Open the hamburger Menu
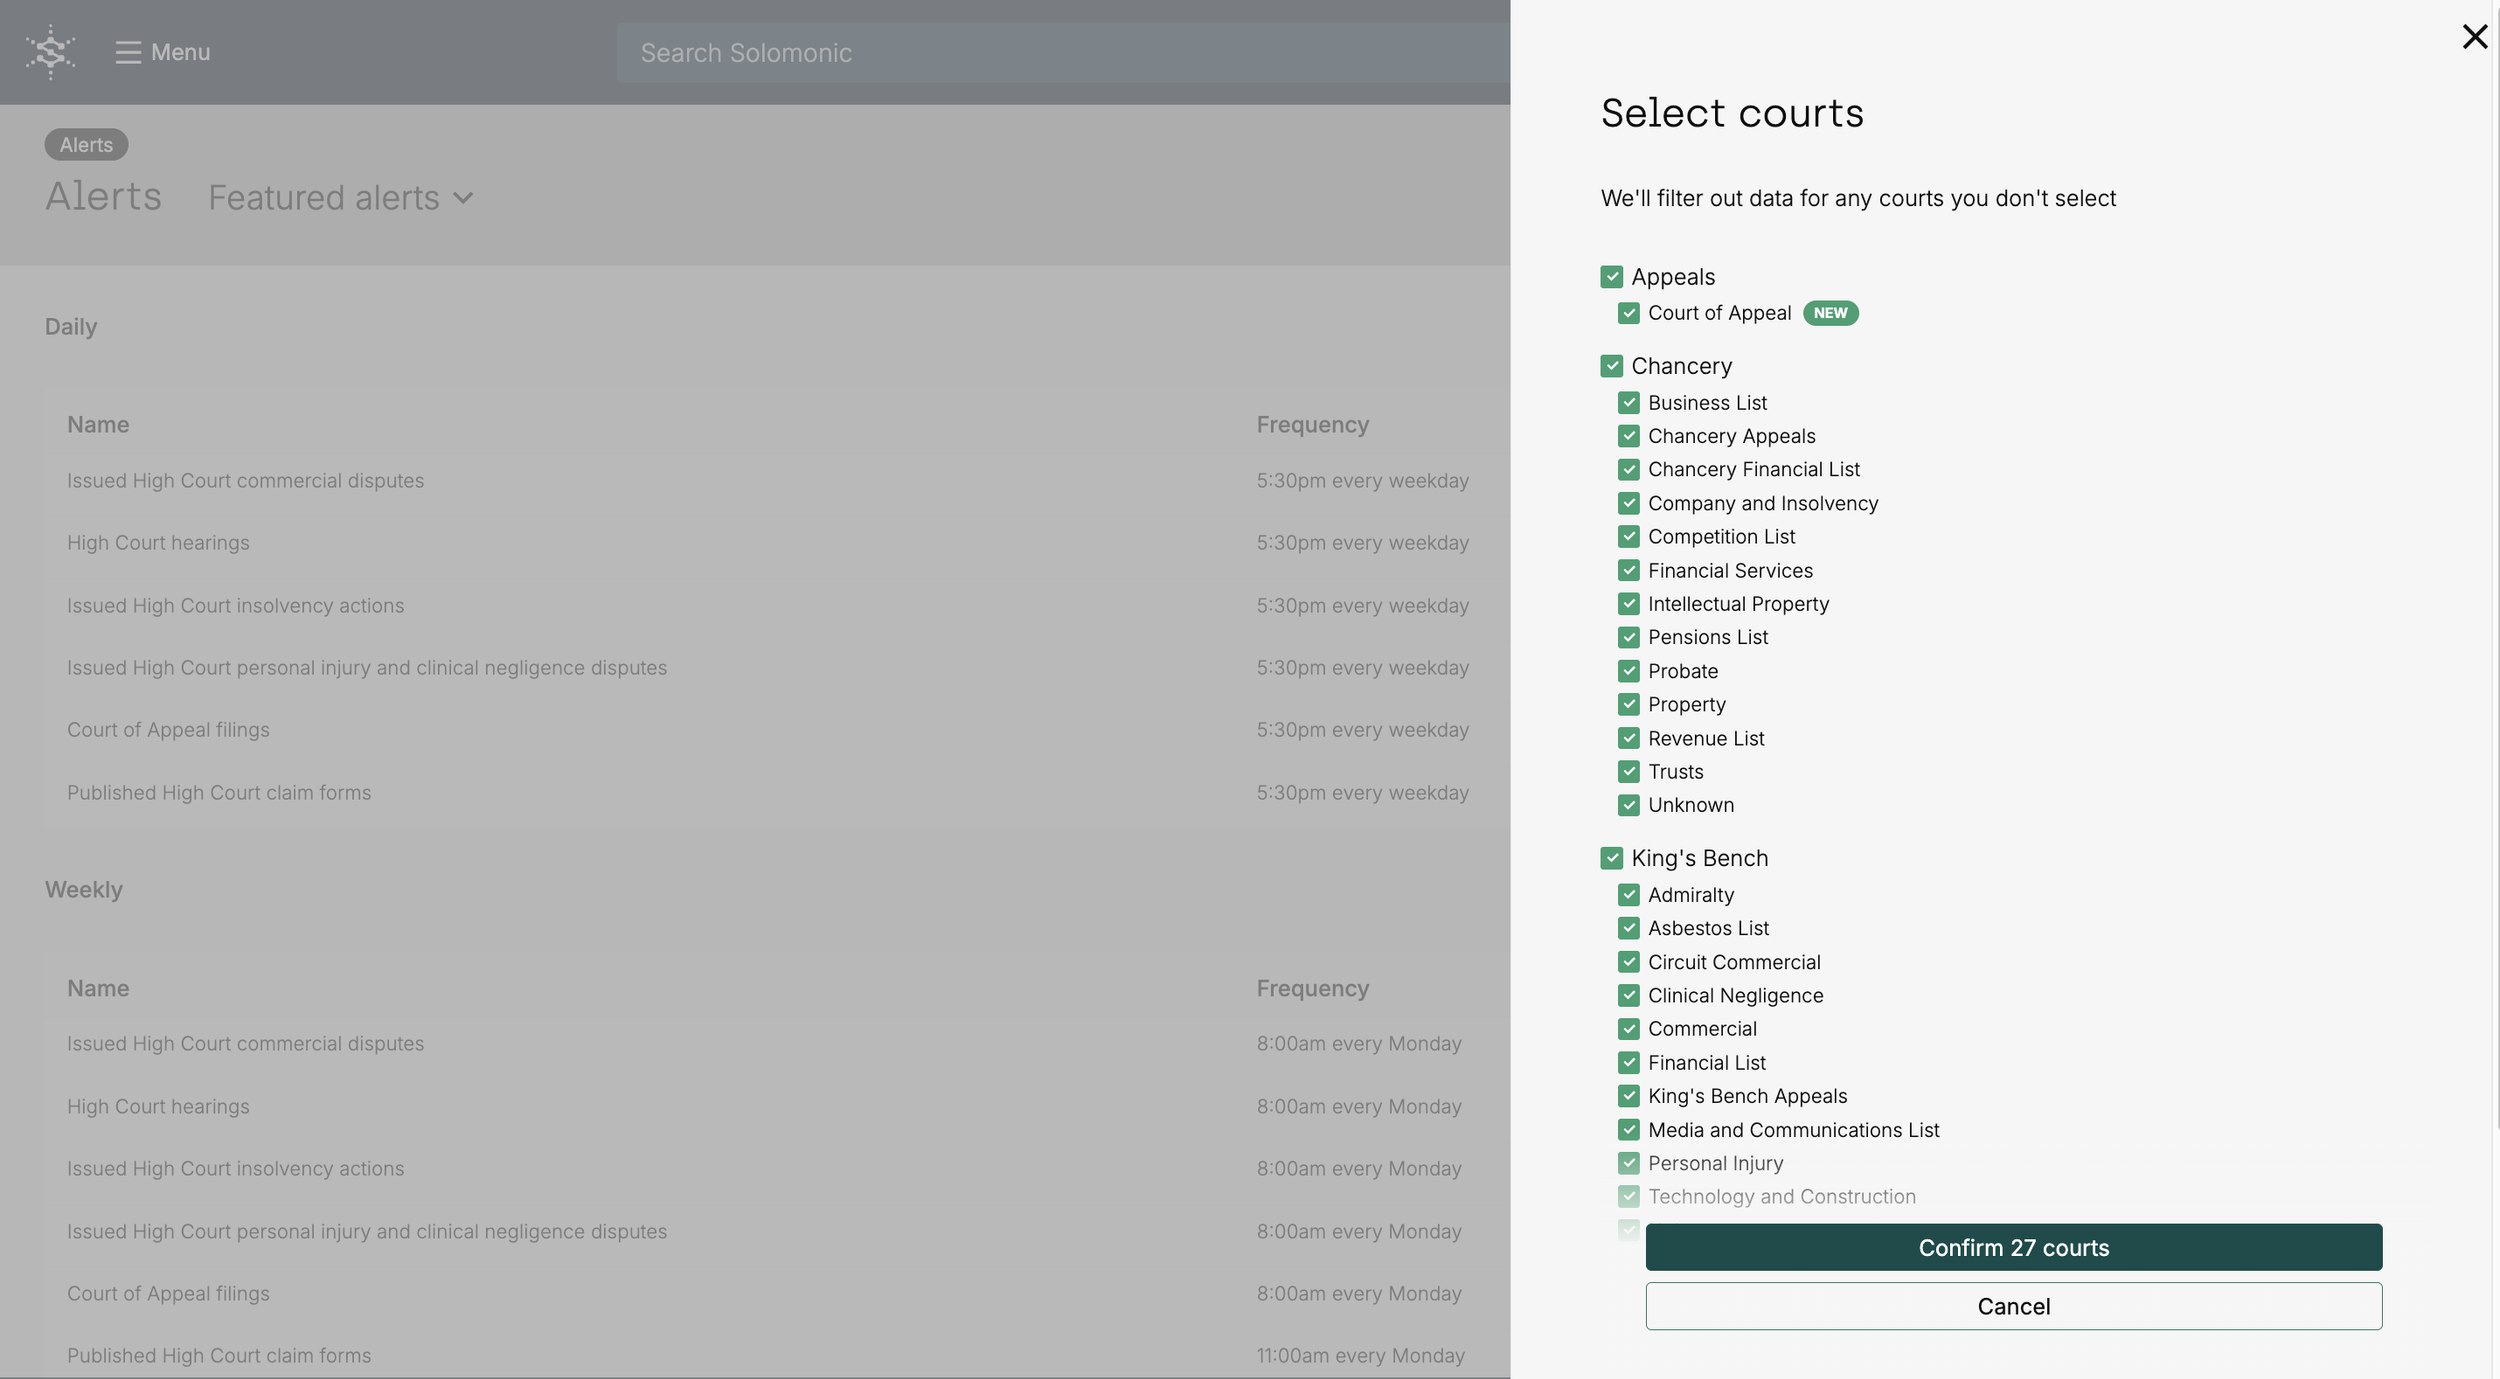 (x=162, y=52)
